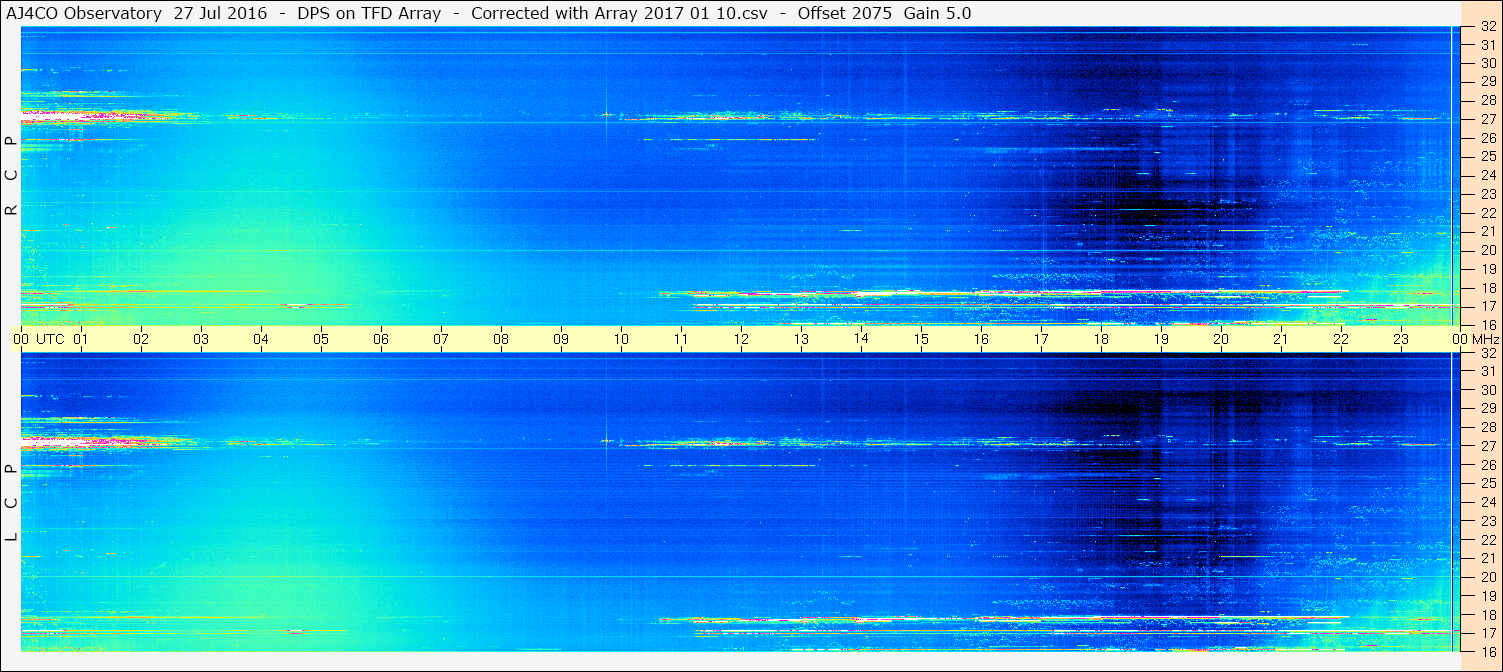Click 32 MHz label of LCP panel
This screenshot has width=1503, height=672.
click(x=1487, y=353)
